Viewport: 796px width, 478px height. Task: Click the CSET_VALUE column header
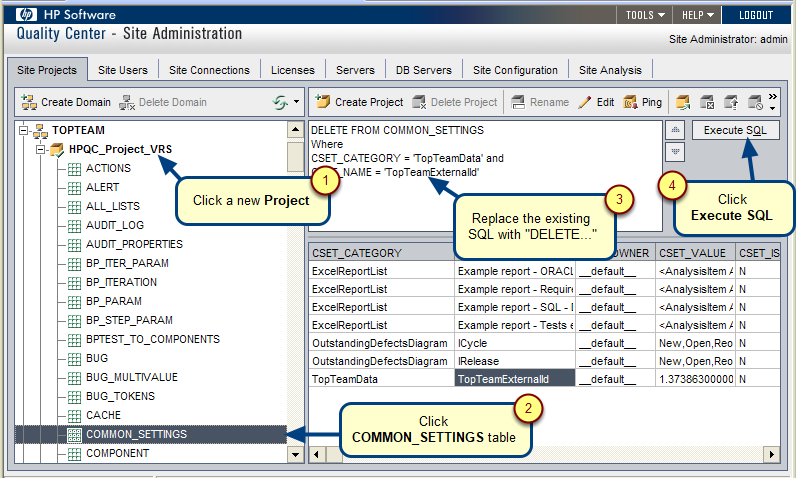pyautogui.click(x=693, y=253)
